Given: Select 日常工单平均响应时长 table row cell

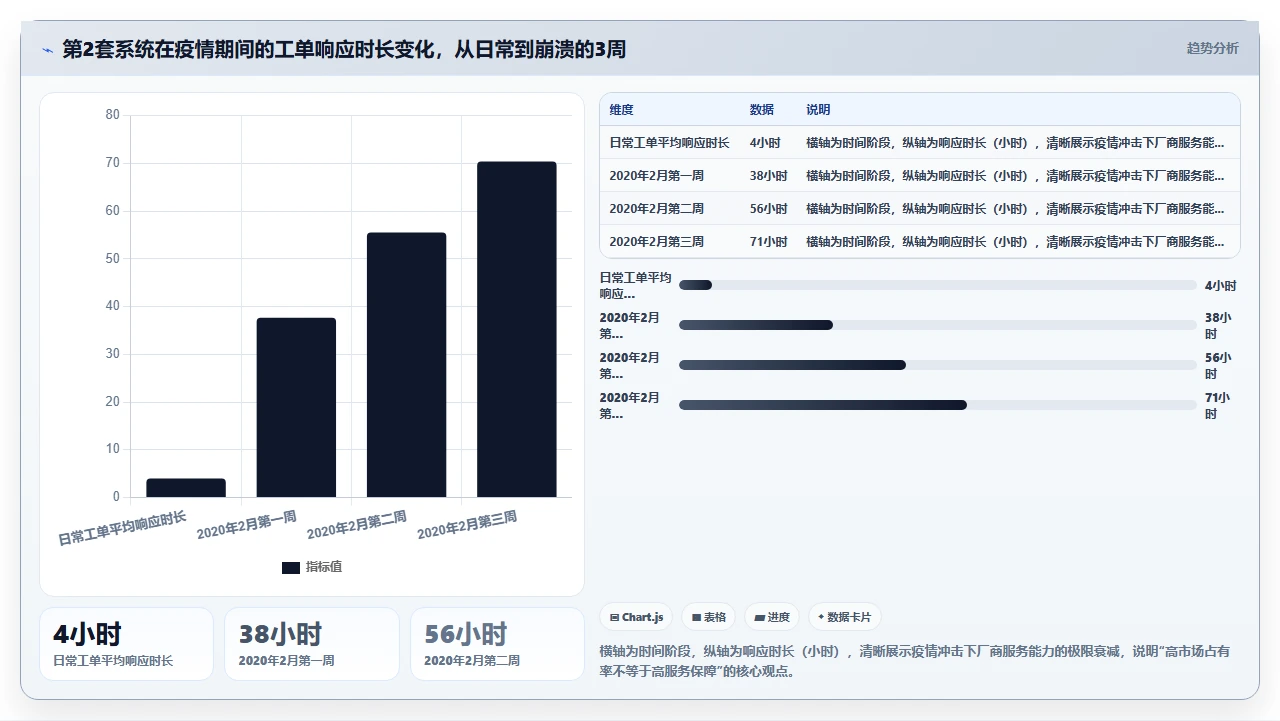Looking at the screenshot, I should click(x=669, y=143).
